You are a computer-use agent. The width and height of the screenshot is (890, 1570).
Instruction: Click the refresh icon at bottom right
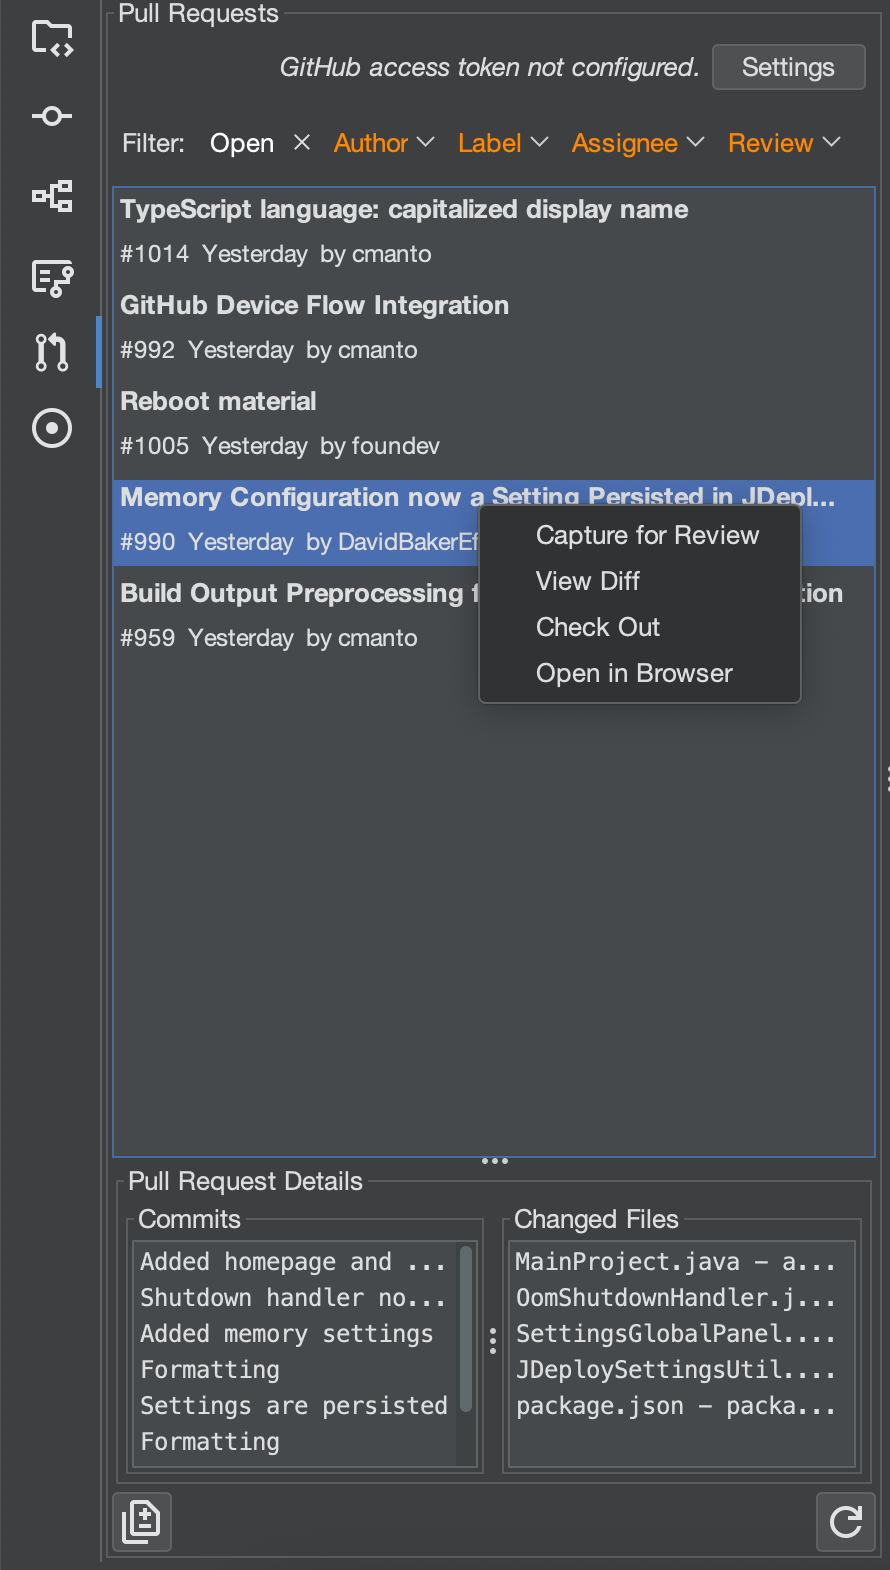point(845,1521)
